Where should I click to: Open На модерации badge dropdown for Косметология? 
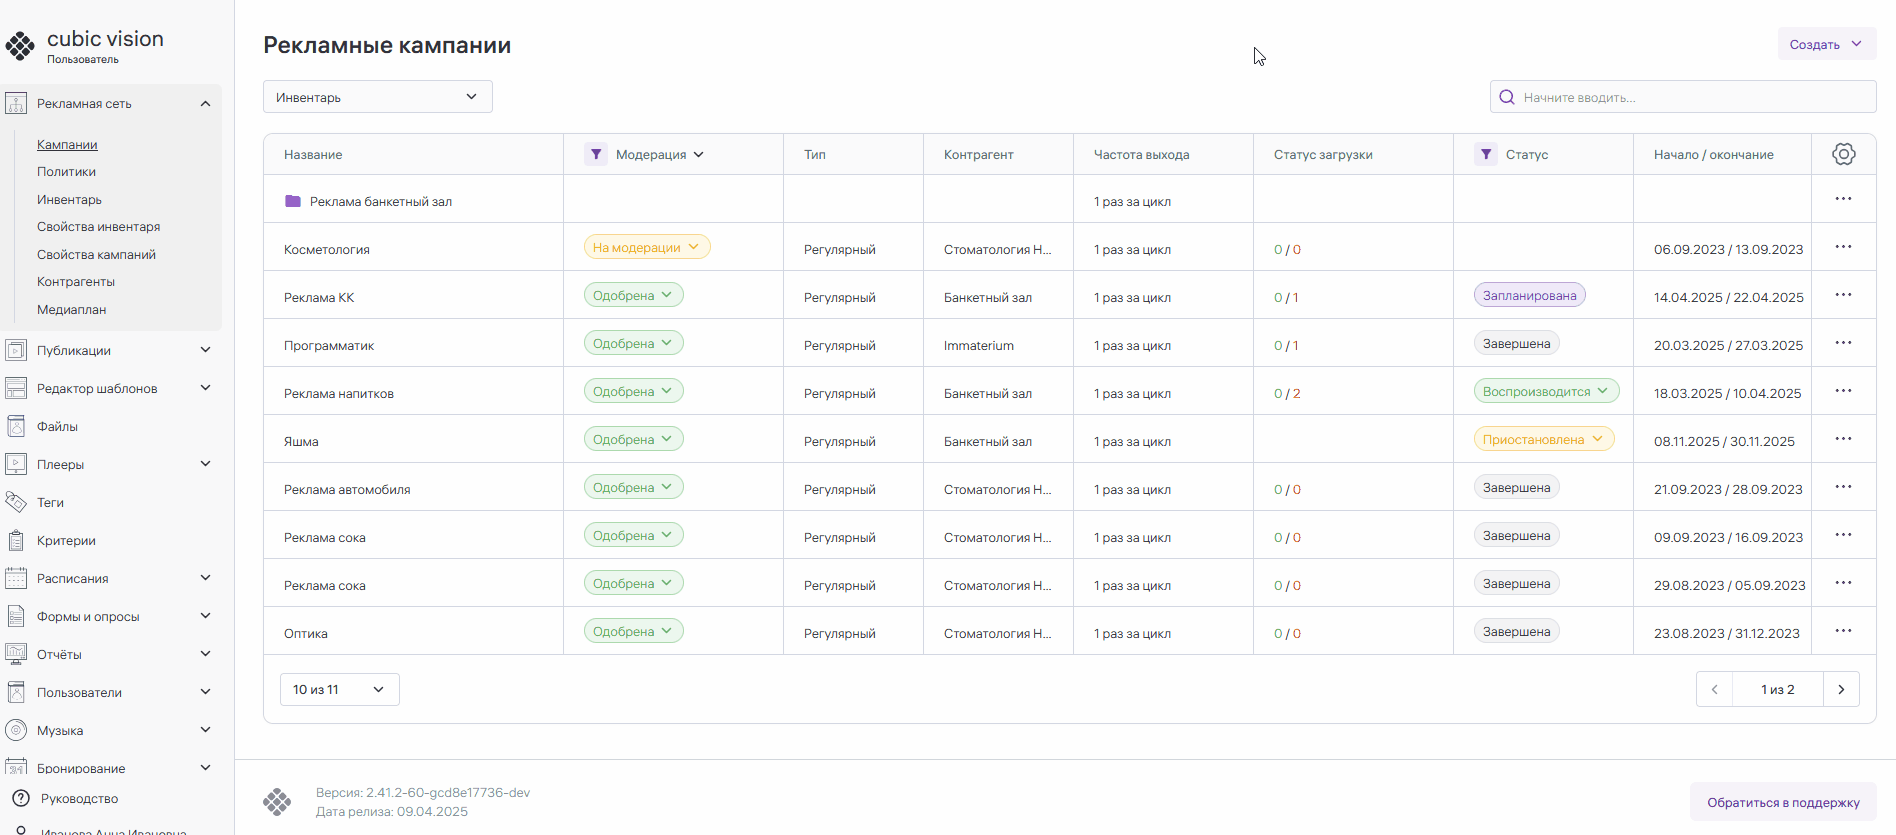(646, 247)
